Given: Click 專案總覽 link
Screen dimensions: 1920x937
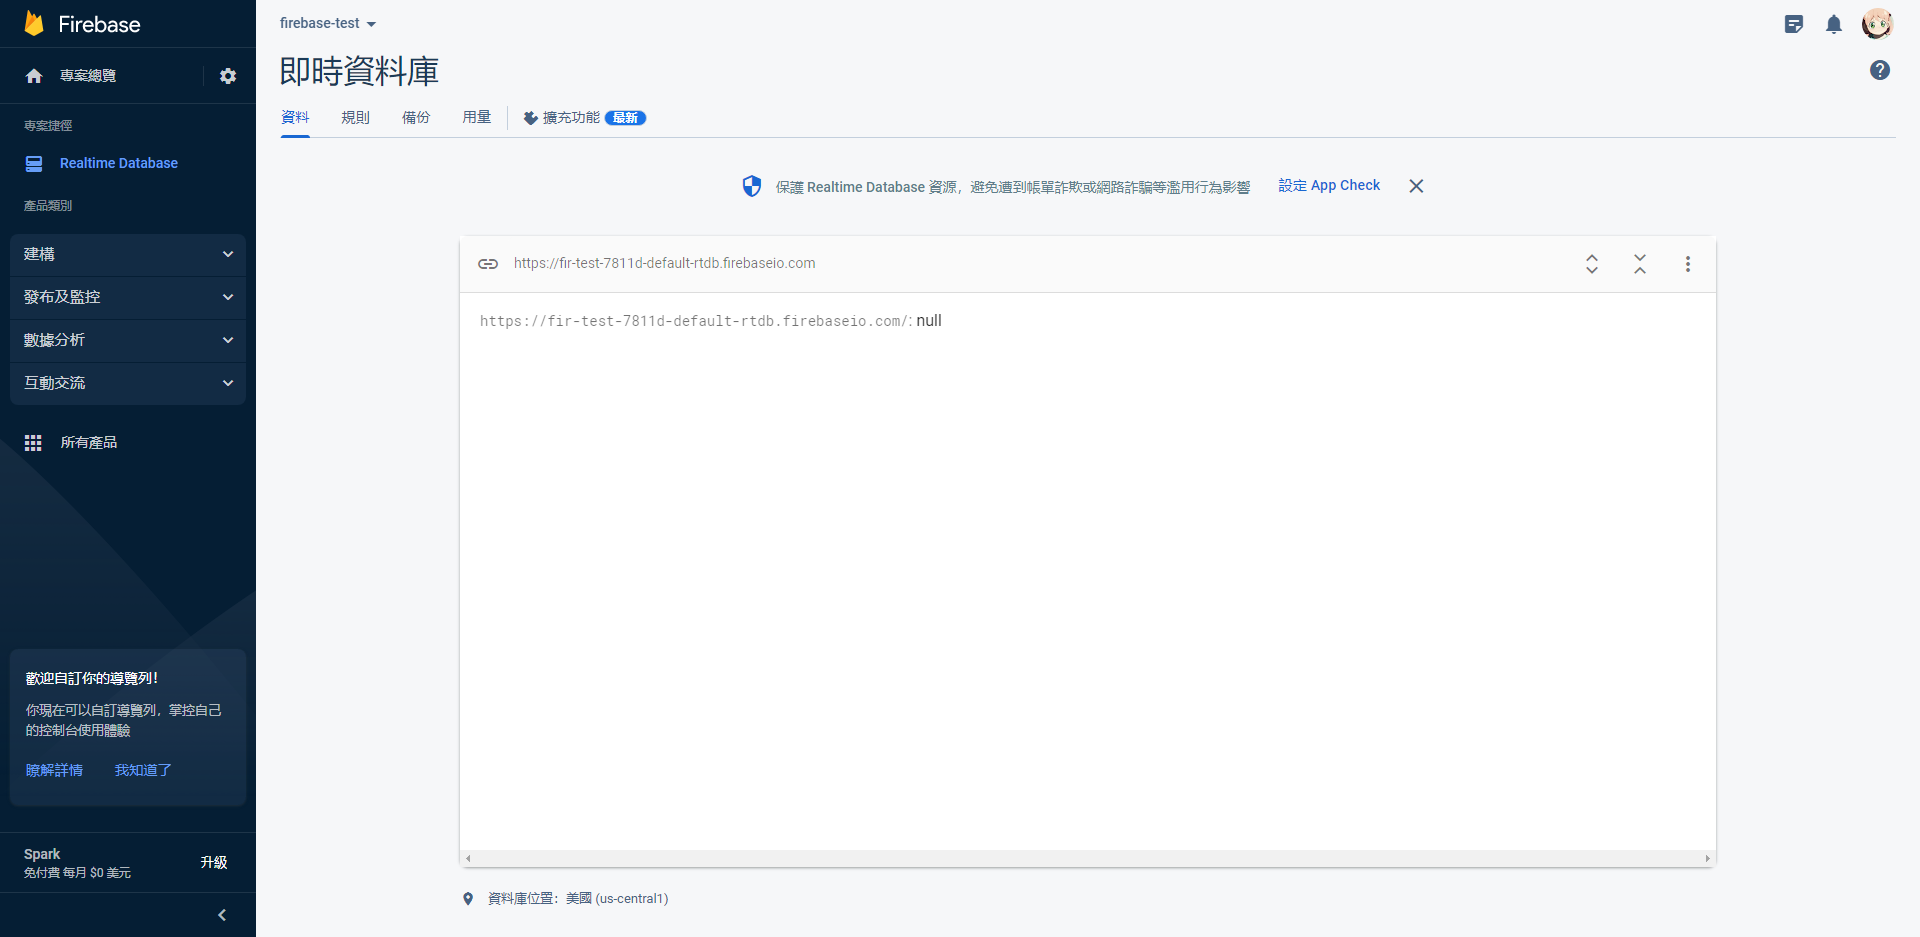Looking at the screenshot, I should tap(88, 76).
